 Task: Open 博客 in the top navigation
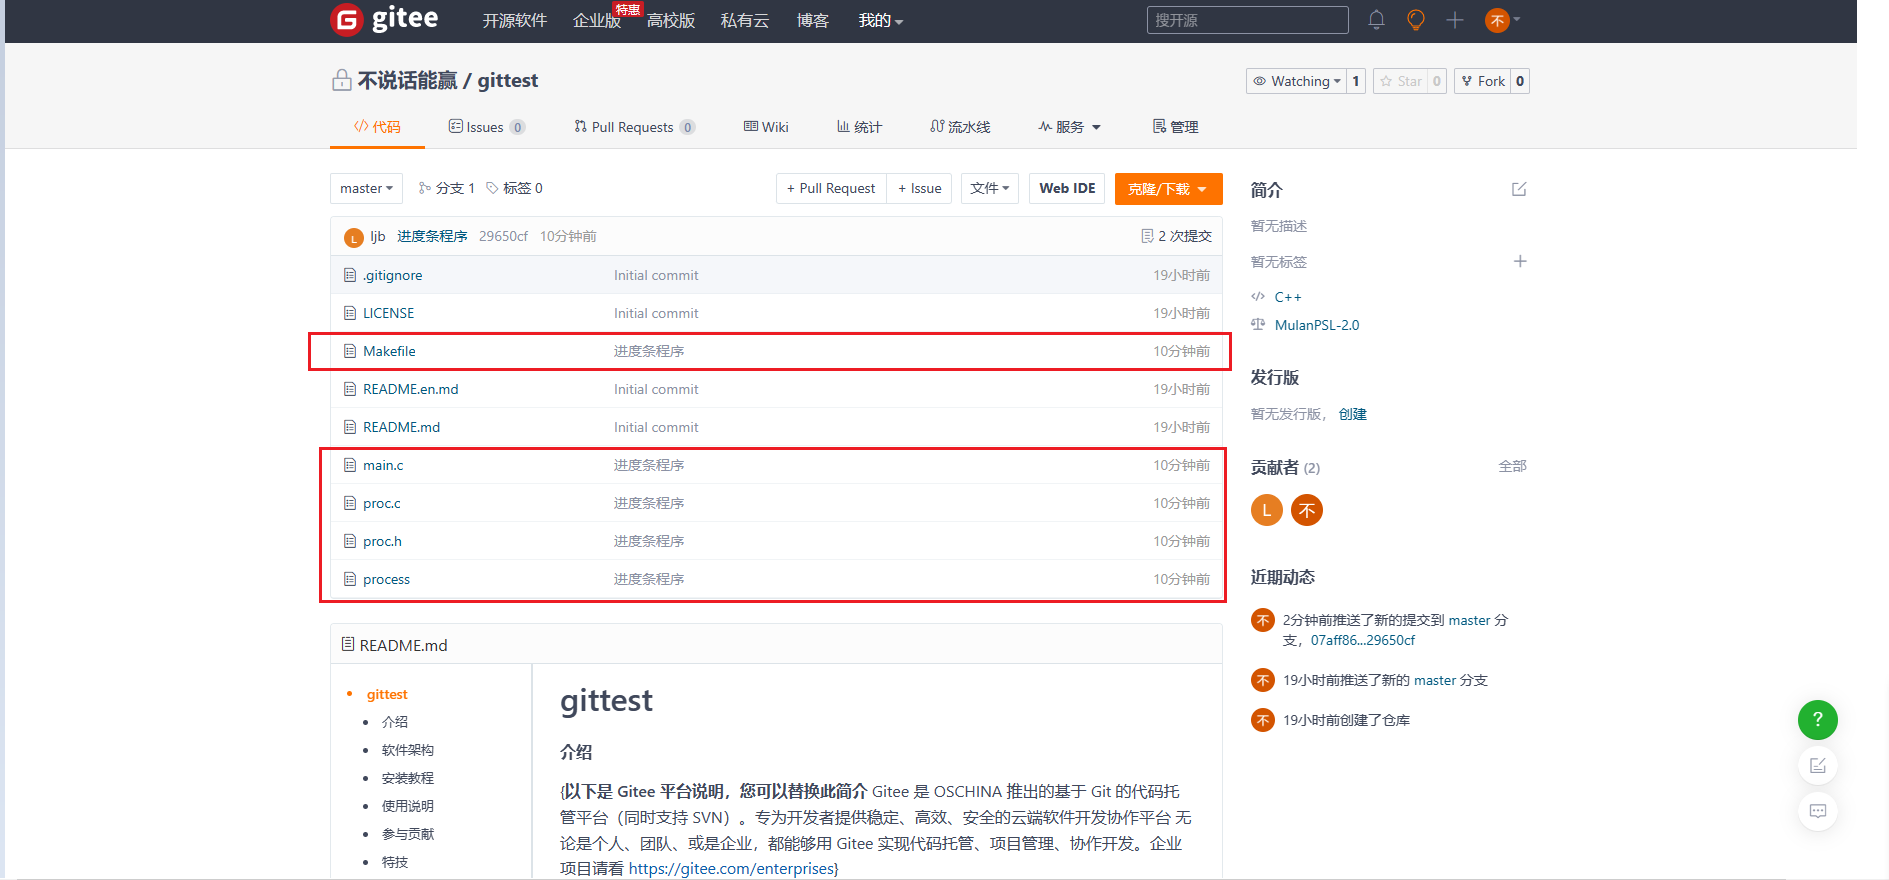(x=813, y=20)
